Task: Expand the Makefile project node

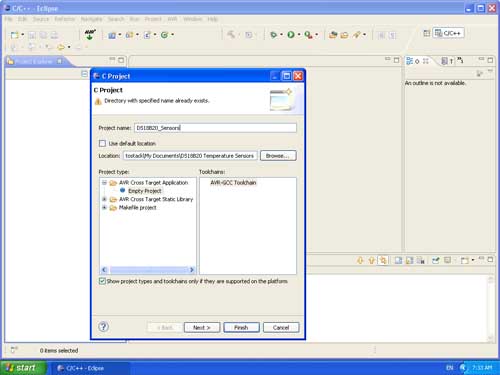Action: pyautogui.click(x=104, y=208)
